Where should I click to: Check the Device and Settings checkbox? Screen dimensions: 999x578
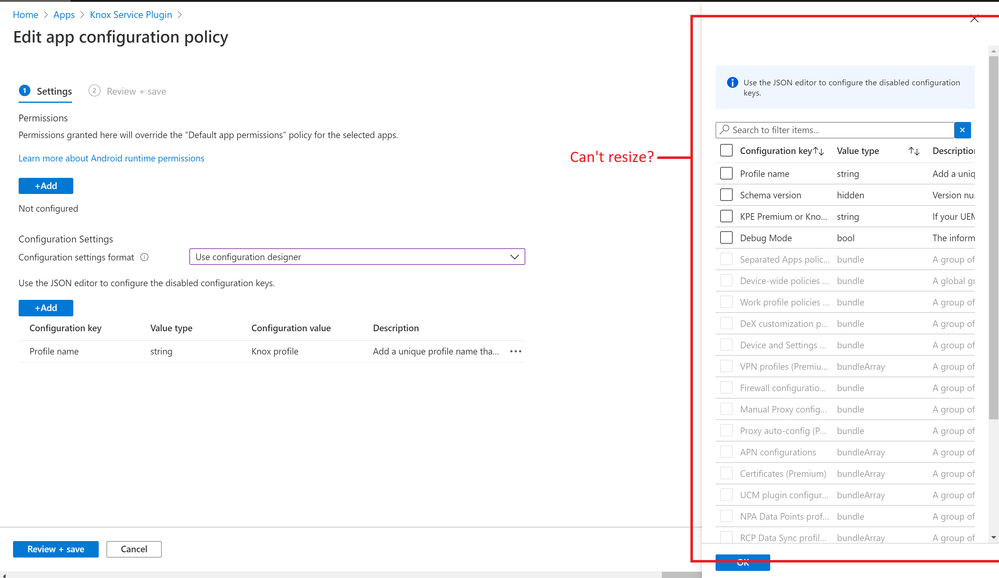pos(726,345)
